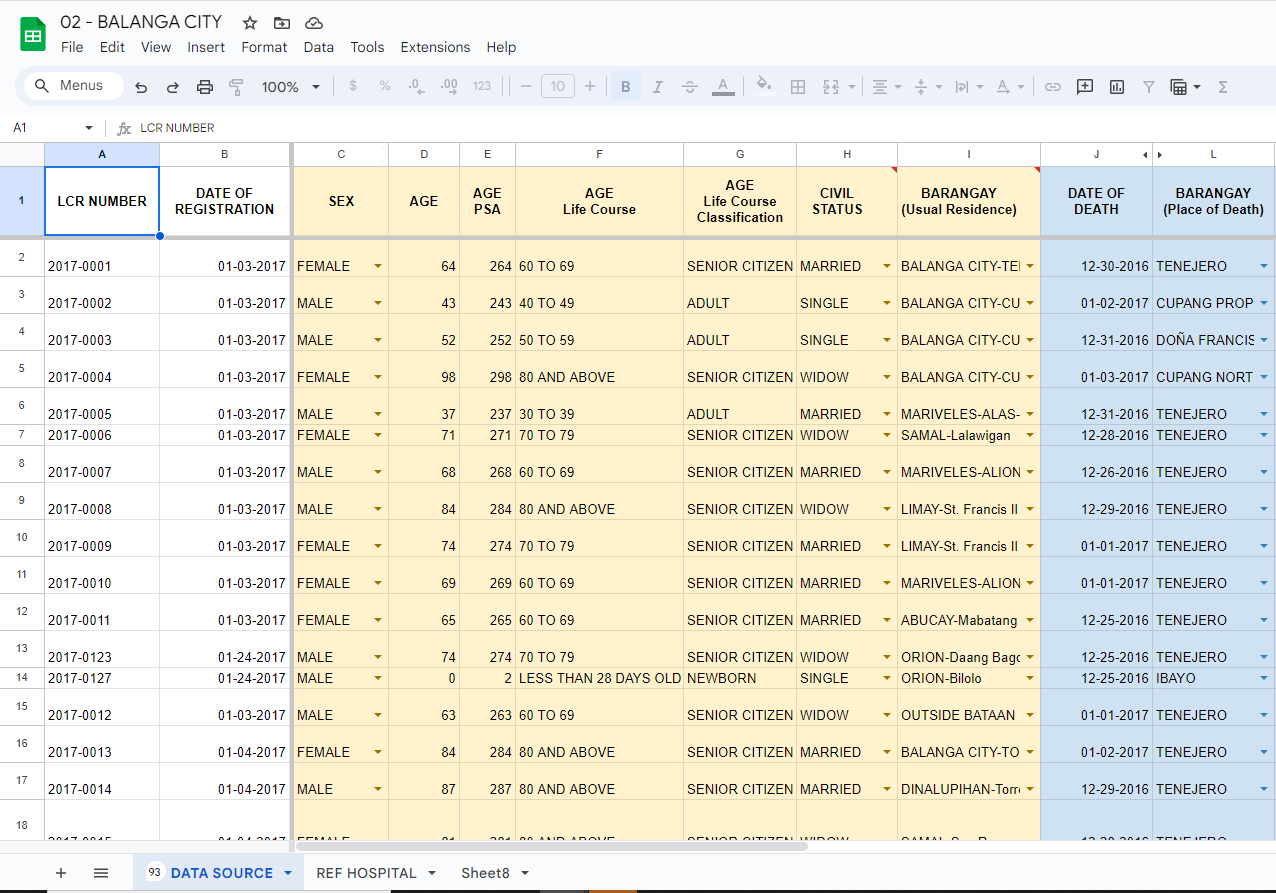
Task: Star this BALANGA CITY document
Action: click(x=250, y=23)
